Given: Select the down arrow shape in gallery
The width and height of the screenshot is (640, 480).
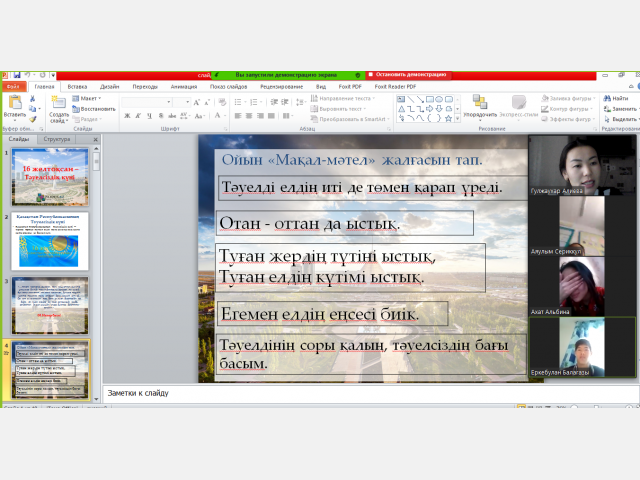Looking at the screenshot, I should coord(439,109).
